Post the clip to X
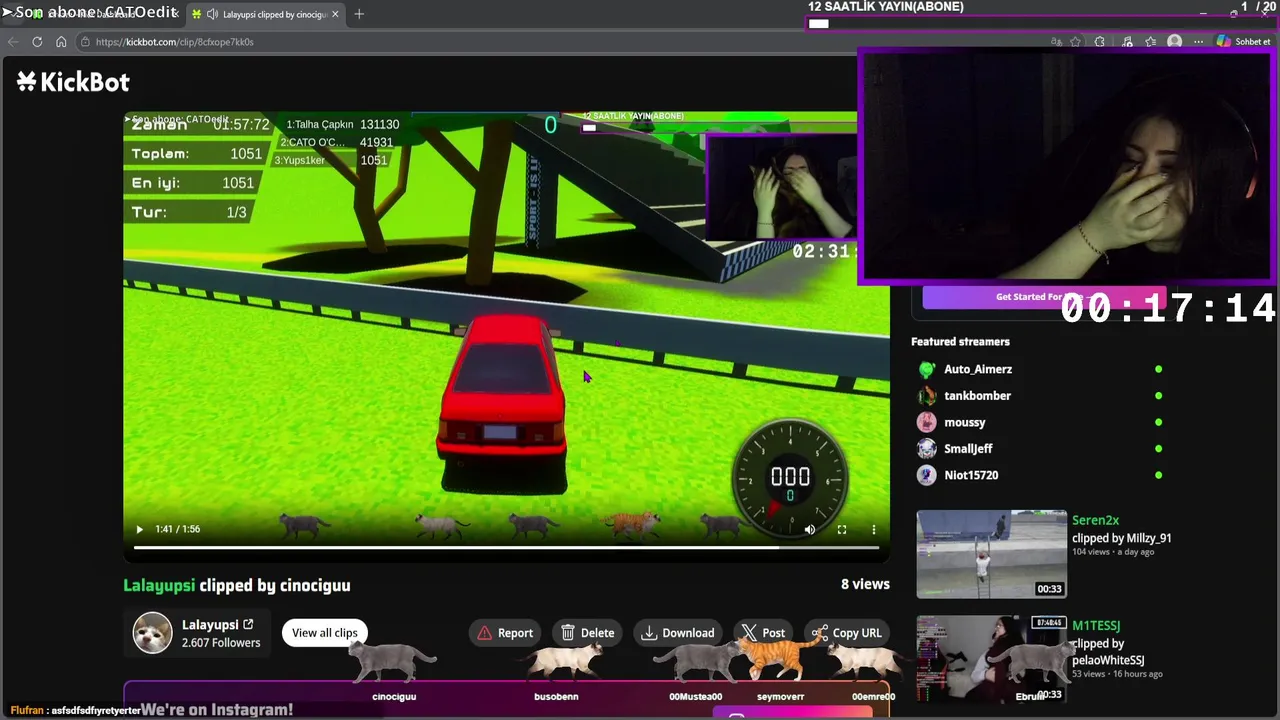The width and height of the screenshot is (1280, 720). (x=764, y=633)
